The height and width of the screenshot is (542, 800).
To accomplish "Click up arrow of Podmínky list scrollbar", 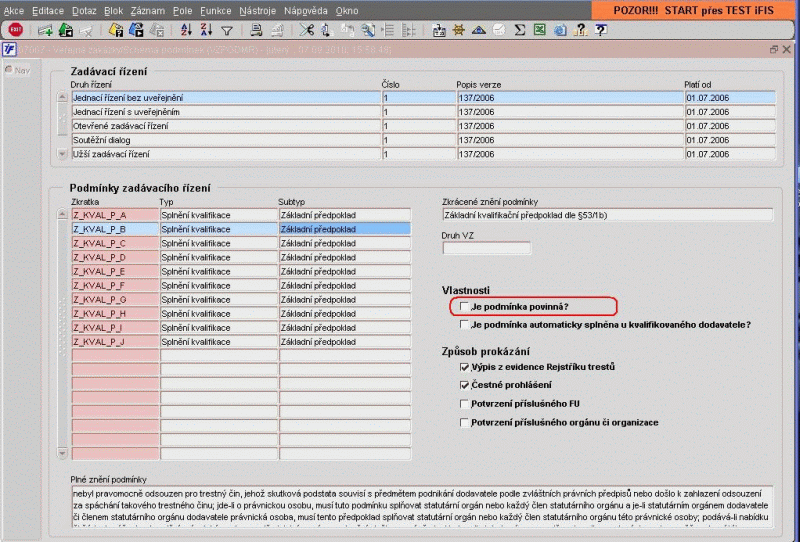I will (x=62, y=214).
